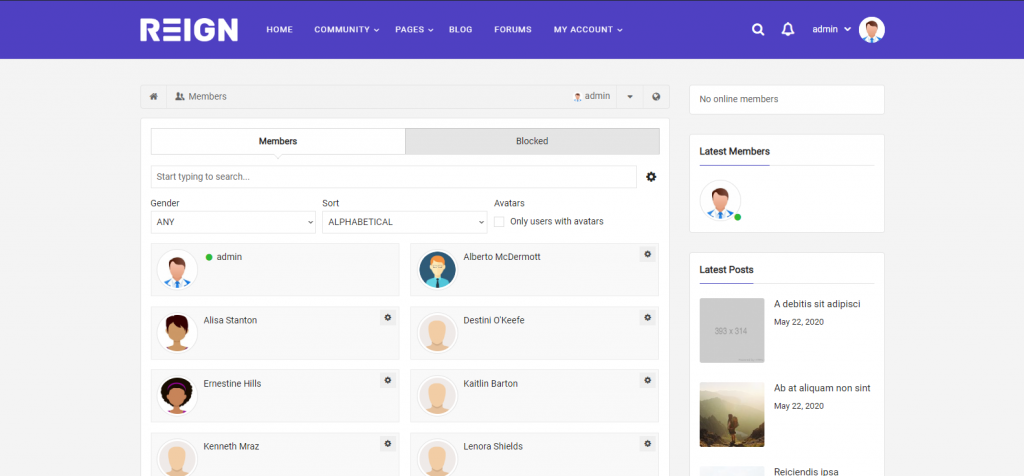This screenshot has height=476, width=1024.
Task: Open Kaitlin Barton's profile link
Action: (490, 383)
